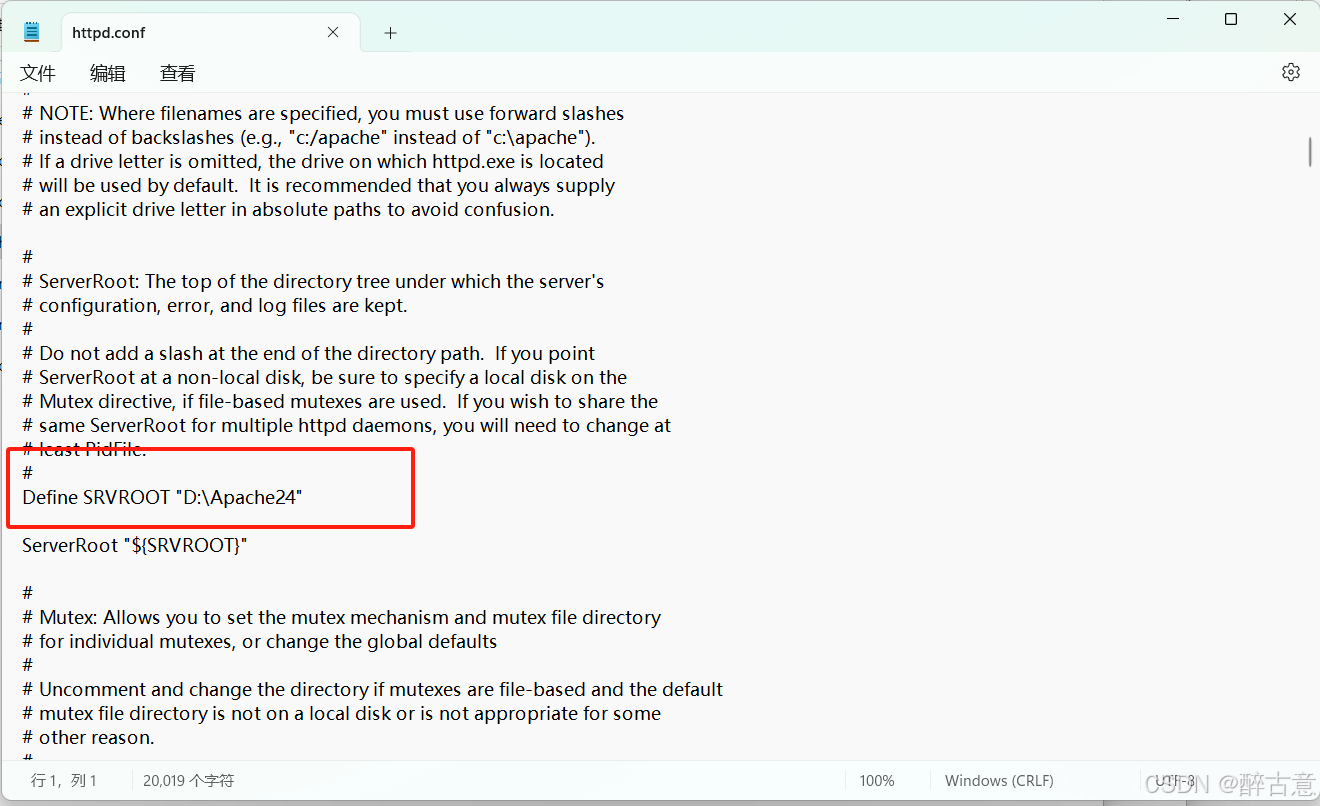Click the line "# configuration, error, and log files"
1320x806 pixels.
(215, 305)
